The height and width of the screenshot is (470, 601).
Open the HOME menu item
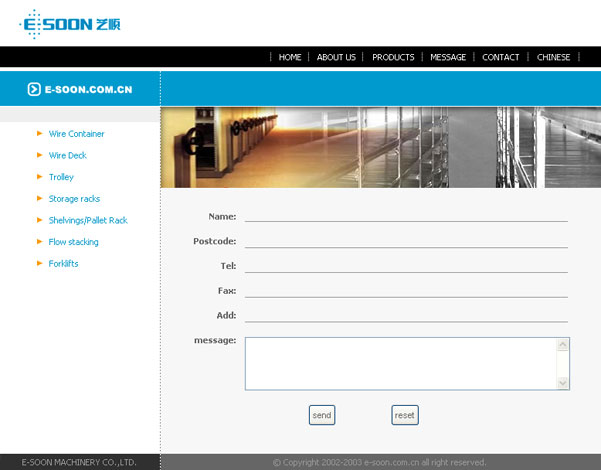pos(290,57)
